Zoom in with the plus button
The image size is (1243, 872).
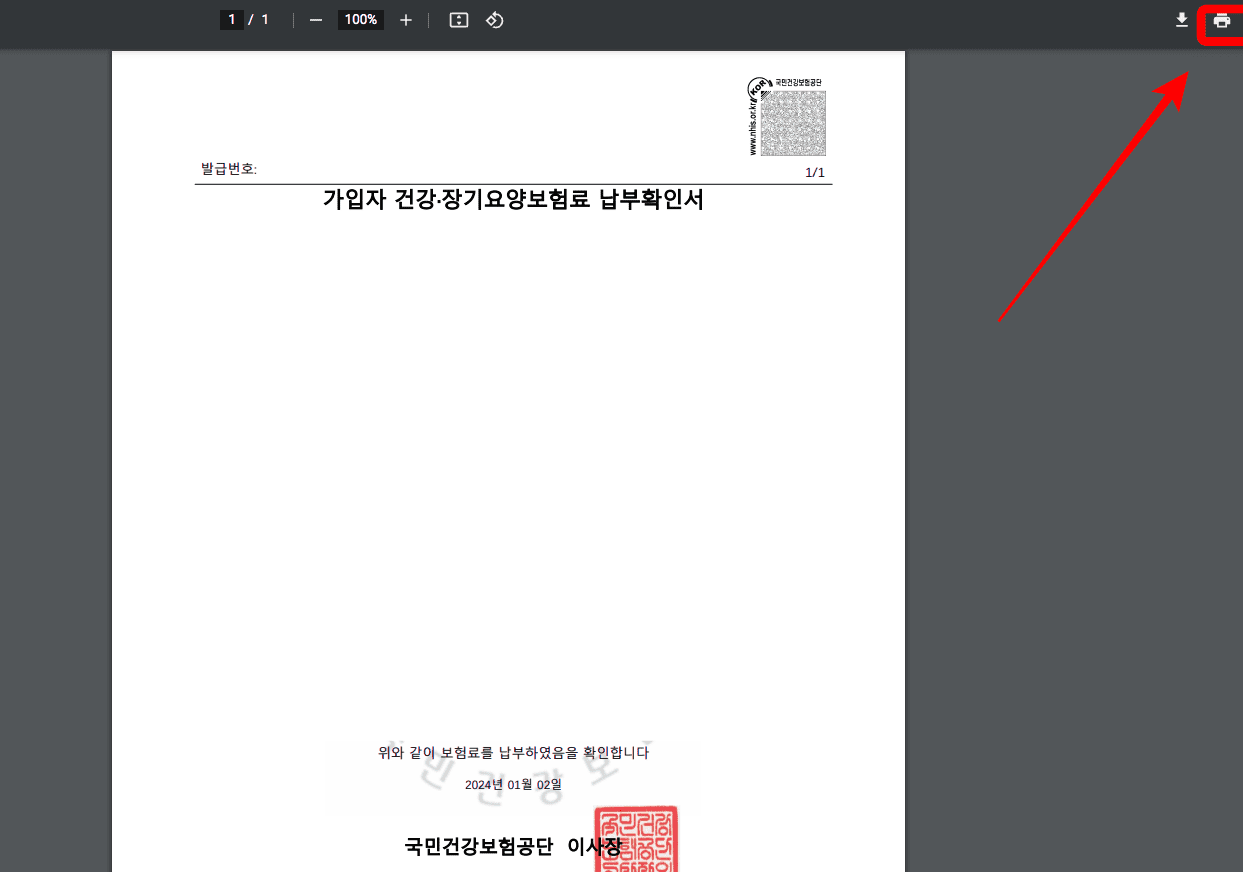click(x=405, y=20)
